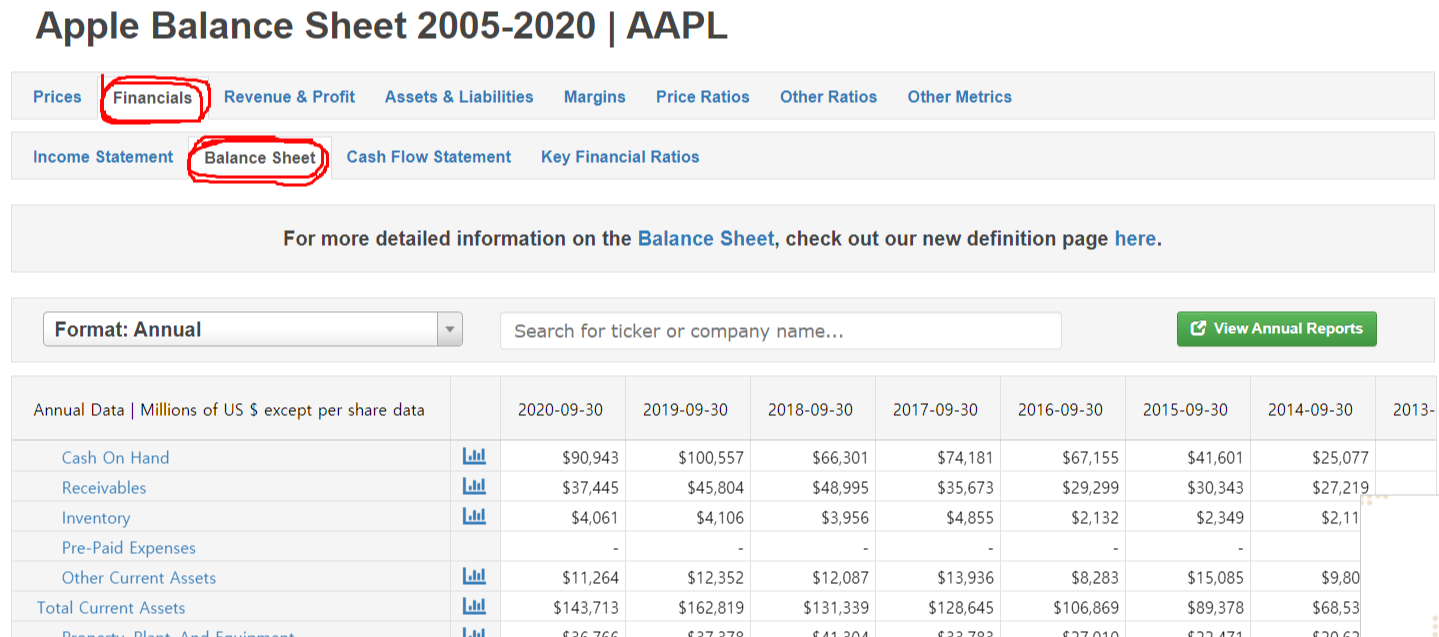This screenshot has width=1439, height=637.
Task: Select the 2017-09-30 column header
Action: pyautogui.click(x=936, y=410)
